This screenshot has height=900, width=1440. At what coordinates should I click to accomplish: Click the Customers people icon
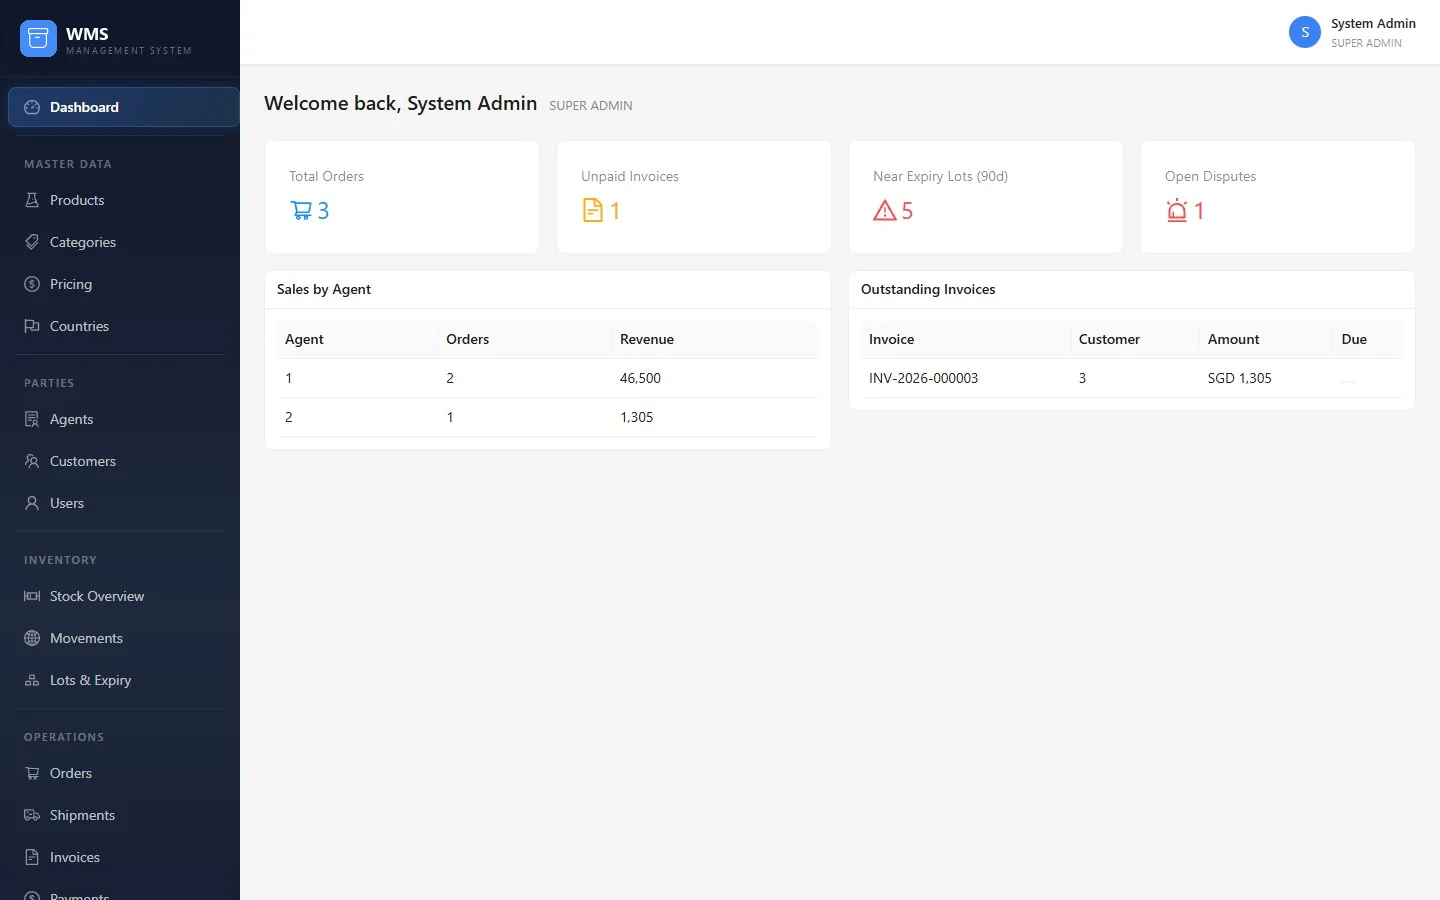[x=32, y=461]
